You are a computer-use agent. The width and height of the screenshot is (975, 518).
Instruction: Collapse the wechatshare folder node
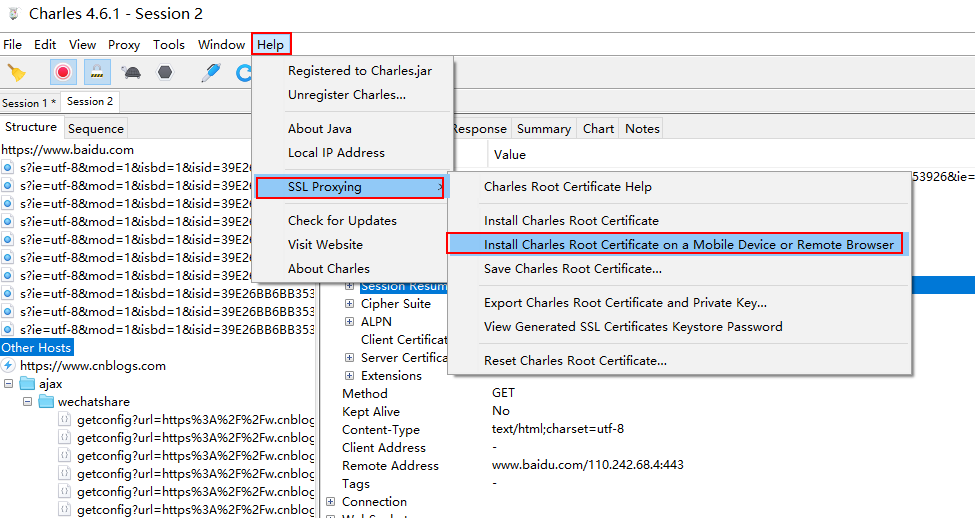click(x=27, y=402)
